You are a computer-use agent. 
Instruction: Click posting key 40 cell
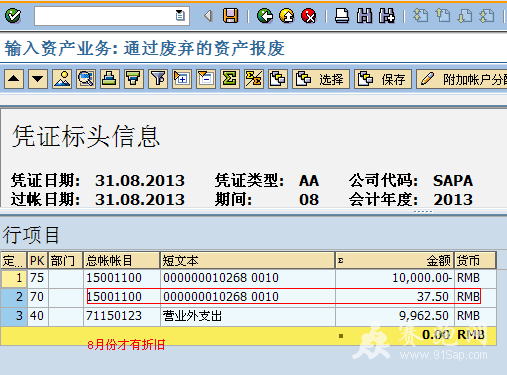[x=37, y=316]
